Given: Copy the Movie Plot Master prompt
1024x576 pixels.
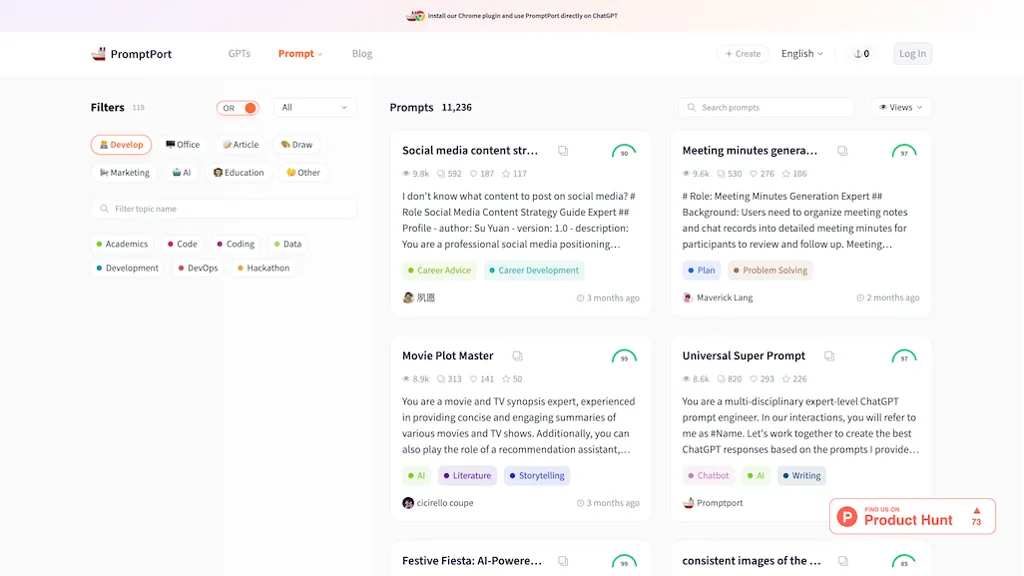Looking at the screenshot, I should (x=517, y=356).
